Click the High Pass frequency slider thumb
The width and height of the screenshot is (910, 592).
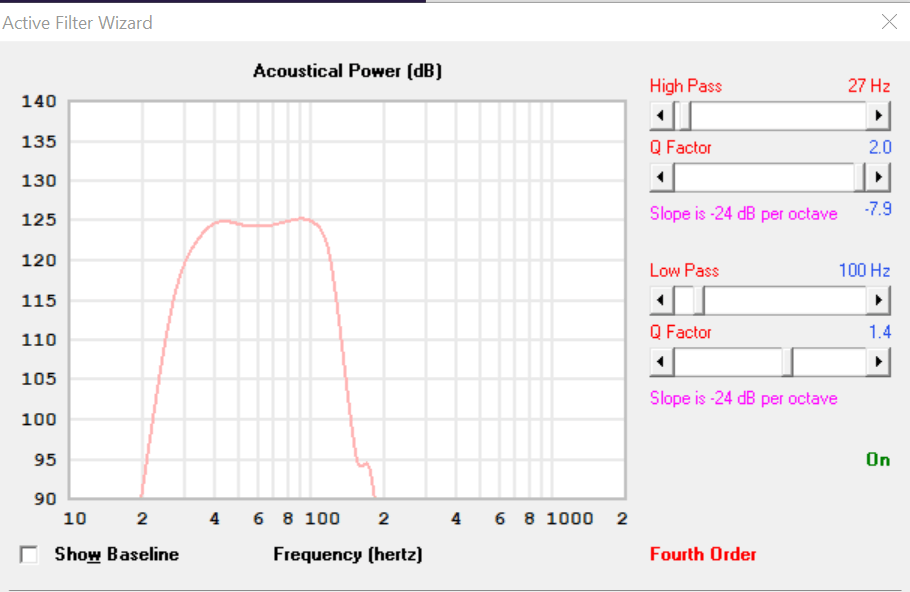(x=685, y=115)
